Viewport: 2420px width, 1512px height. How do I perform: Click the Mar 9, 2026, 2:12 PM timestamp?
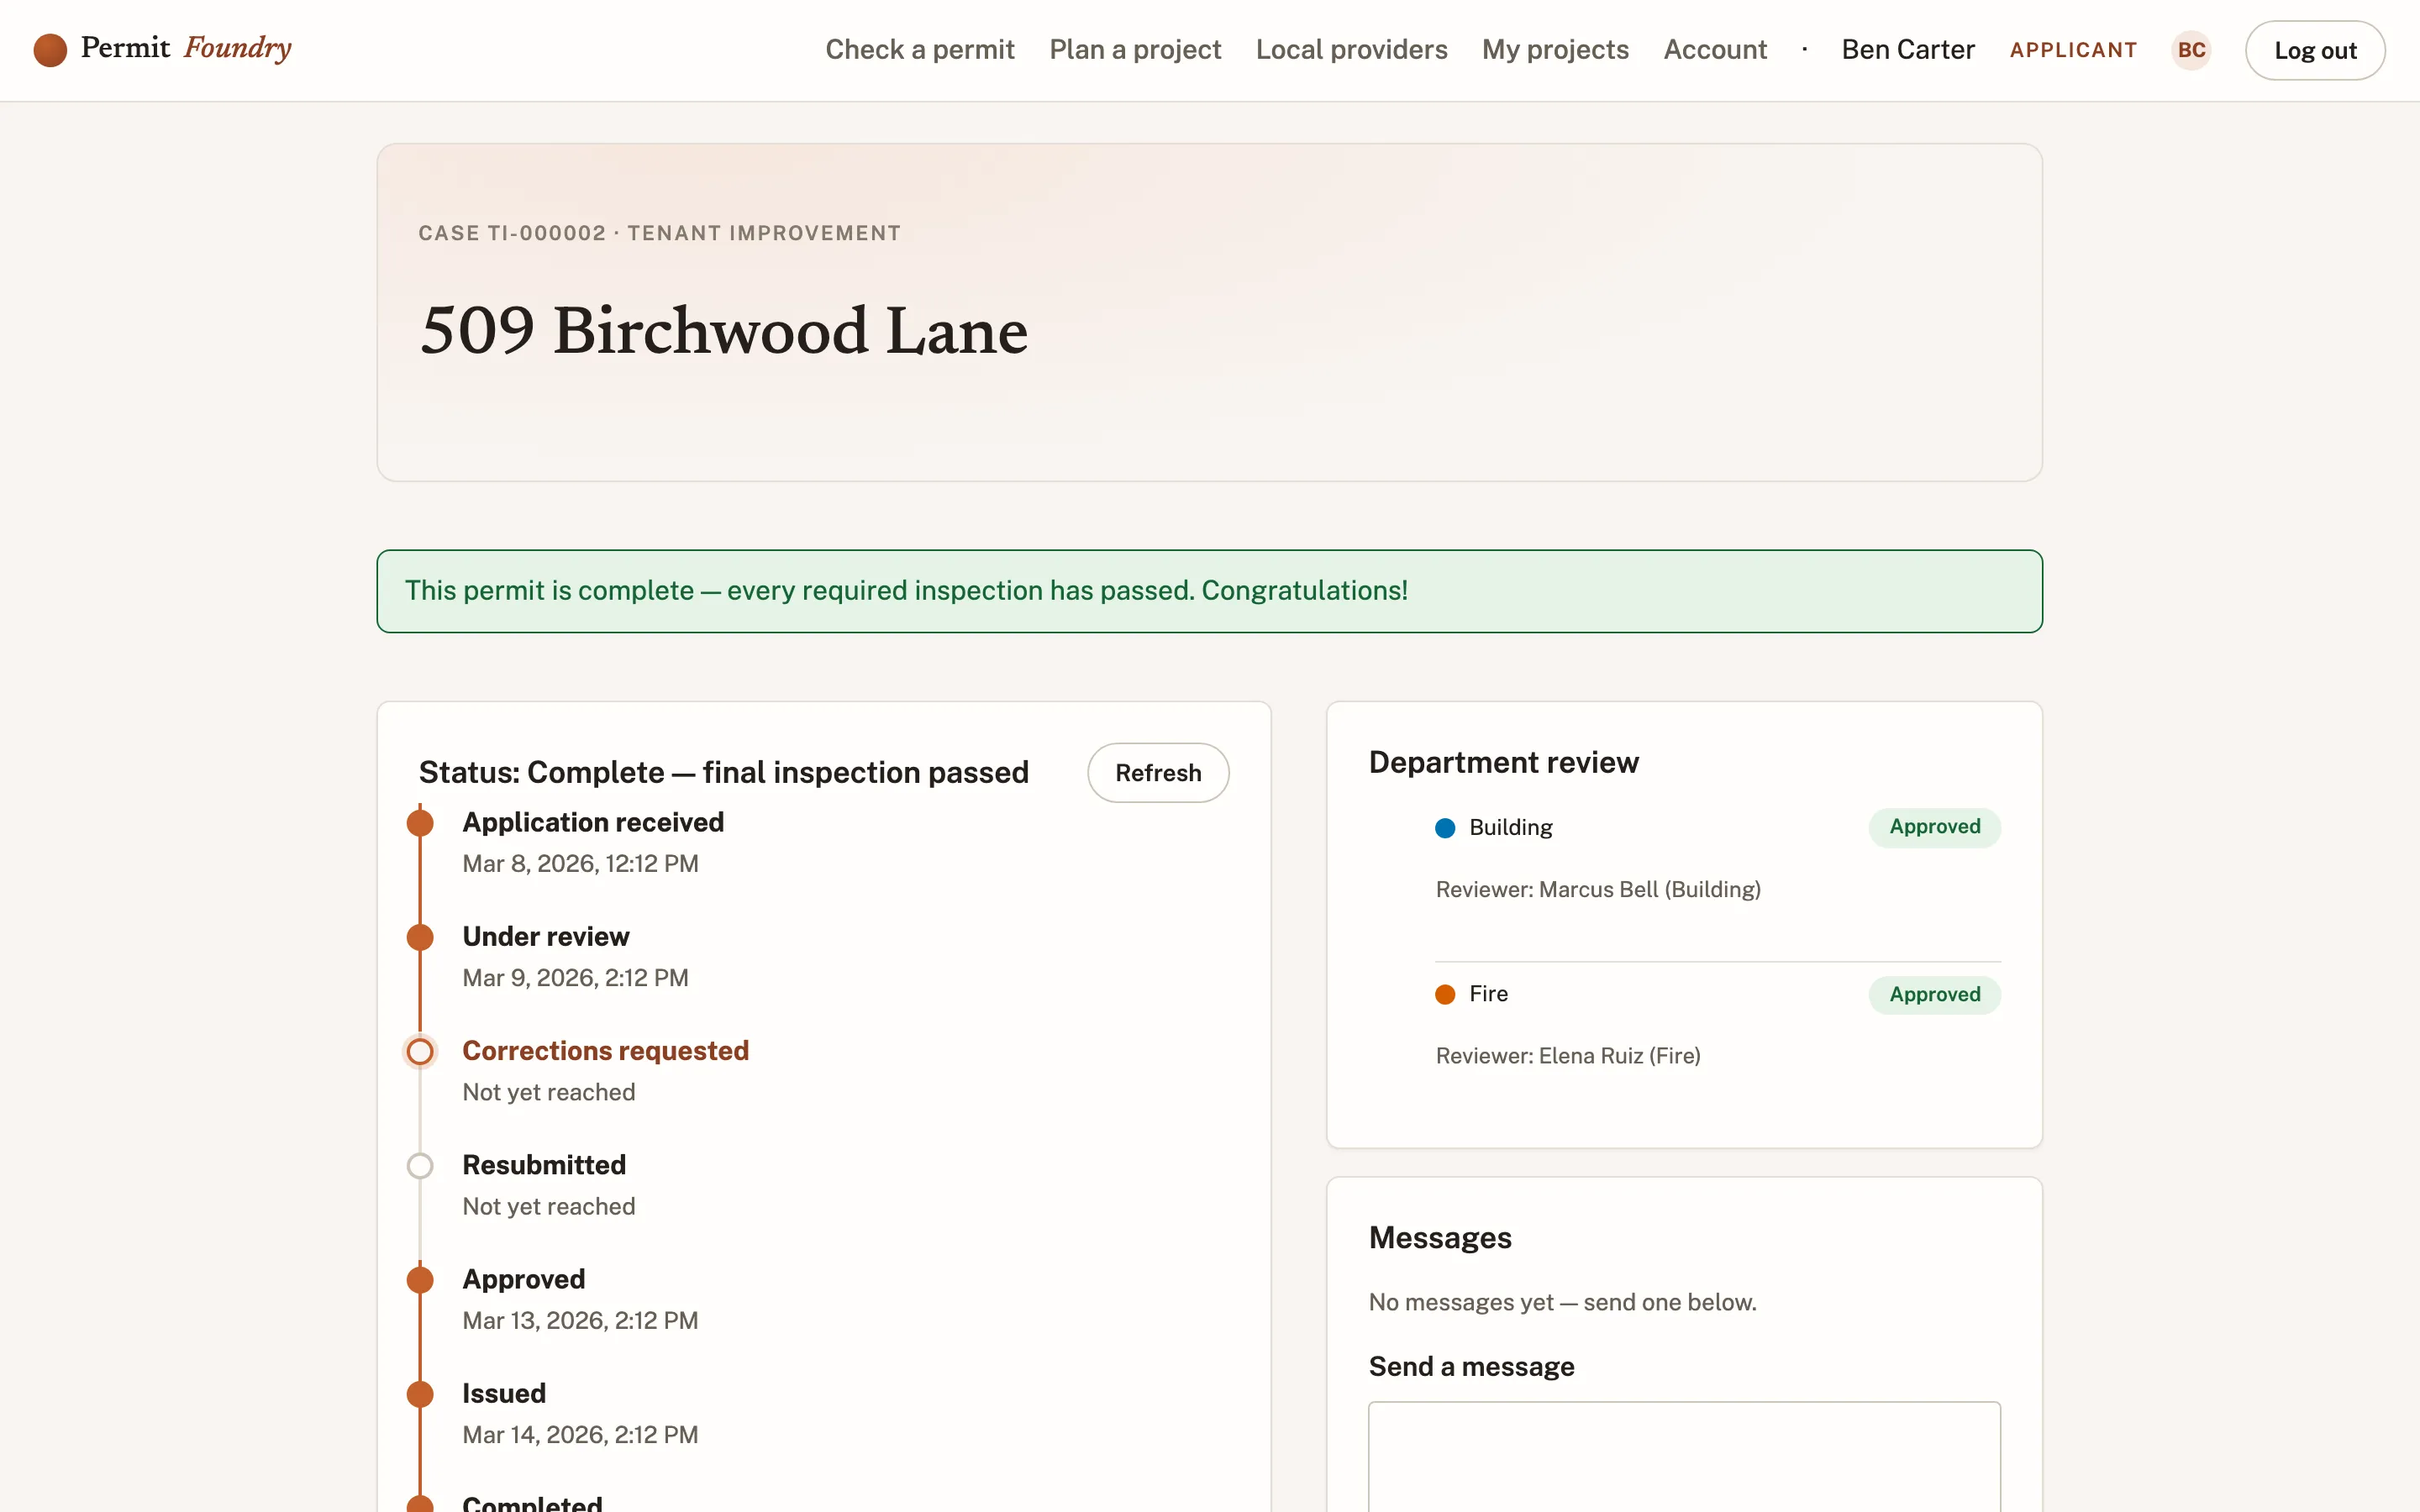pos(575,978)
